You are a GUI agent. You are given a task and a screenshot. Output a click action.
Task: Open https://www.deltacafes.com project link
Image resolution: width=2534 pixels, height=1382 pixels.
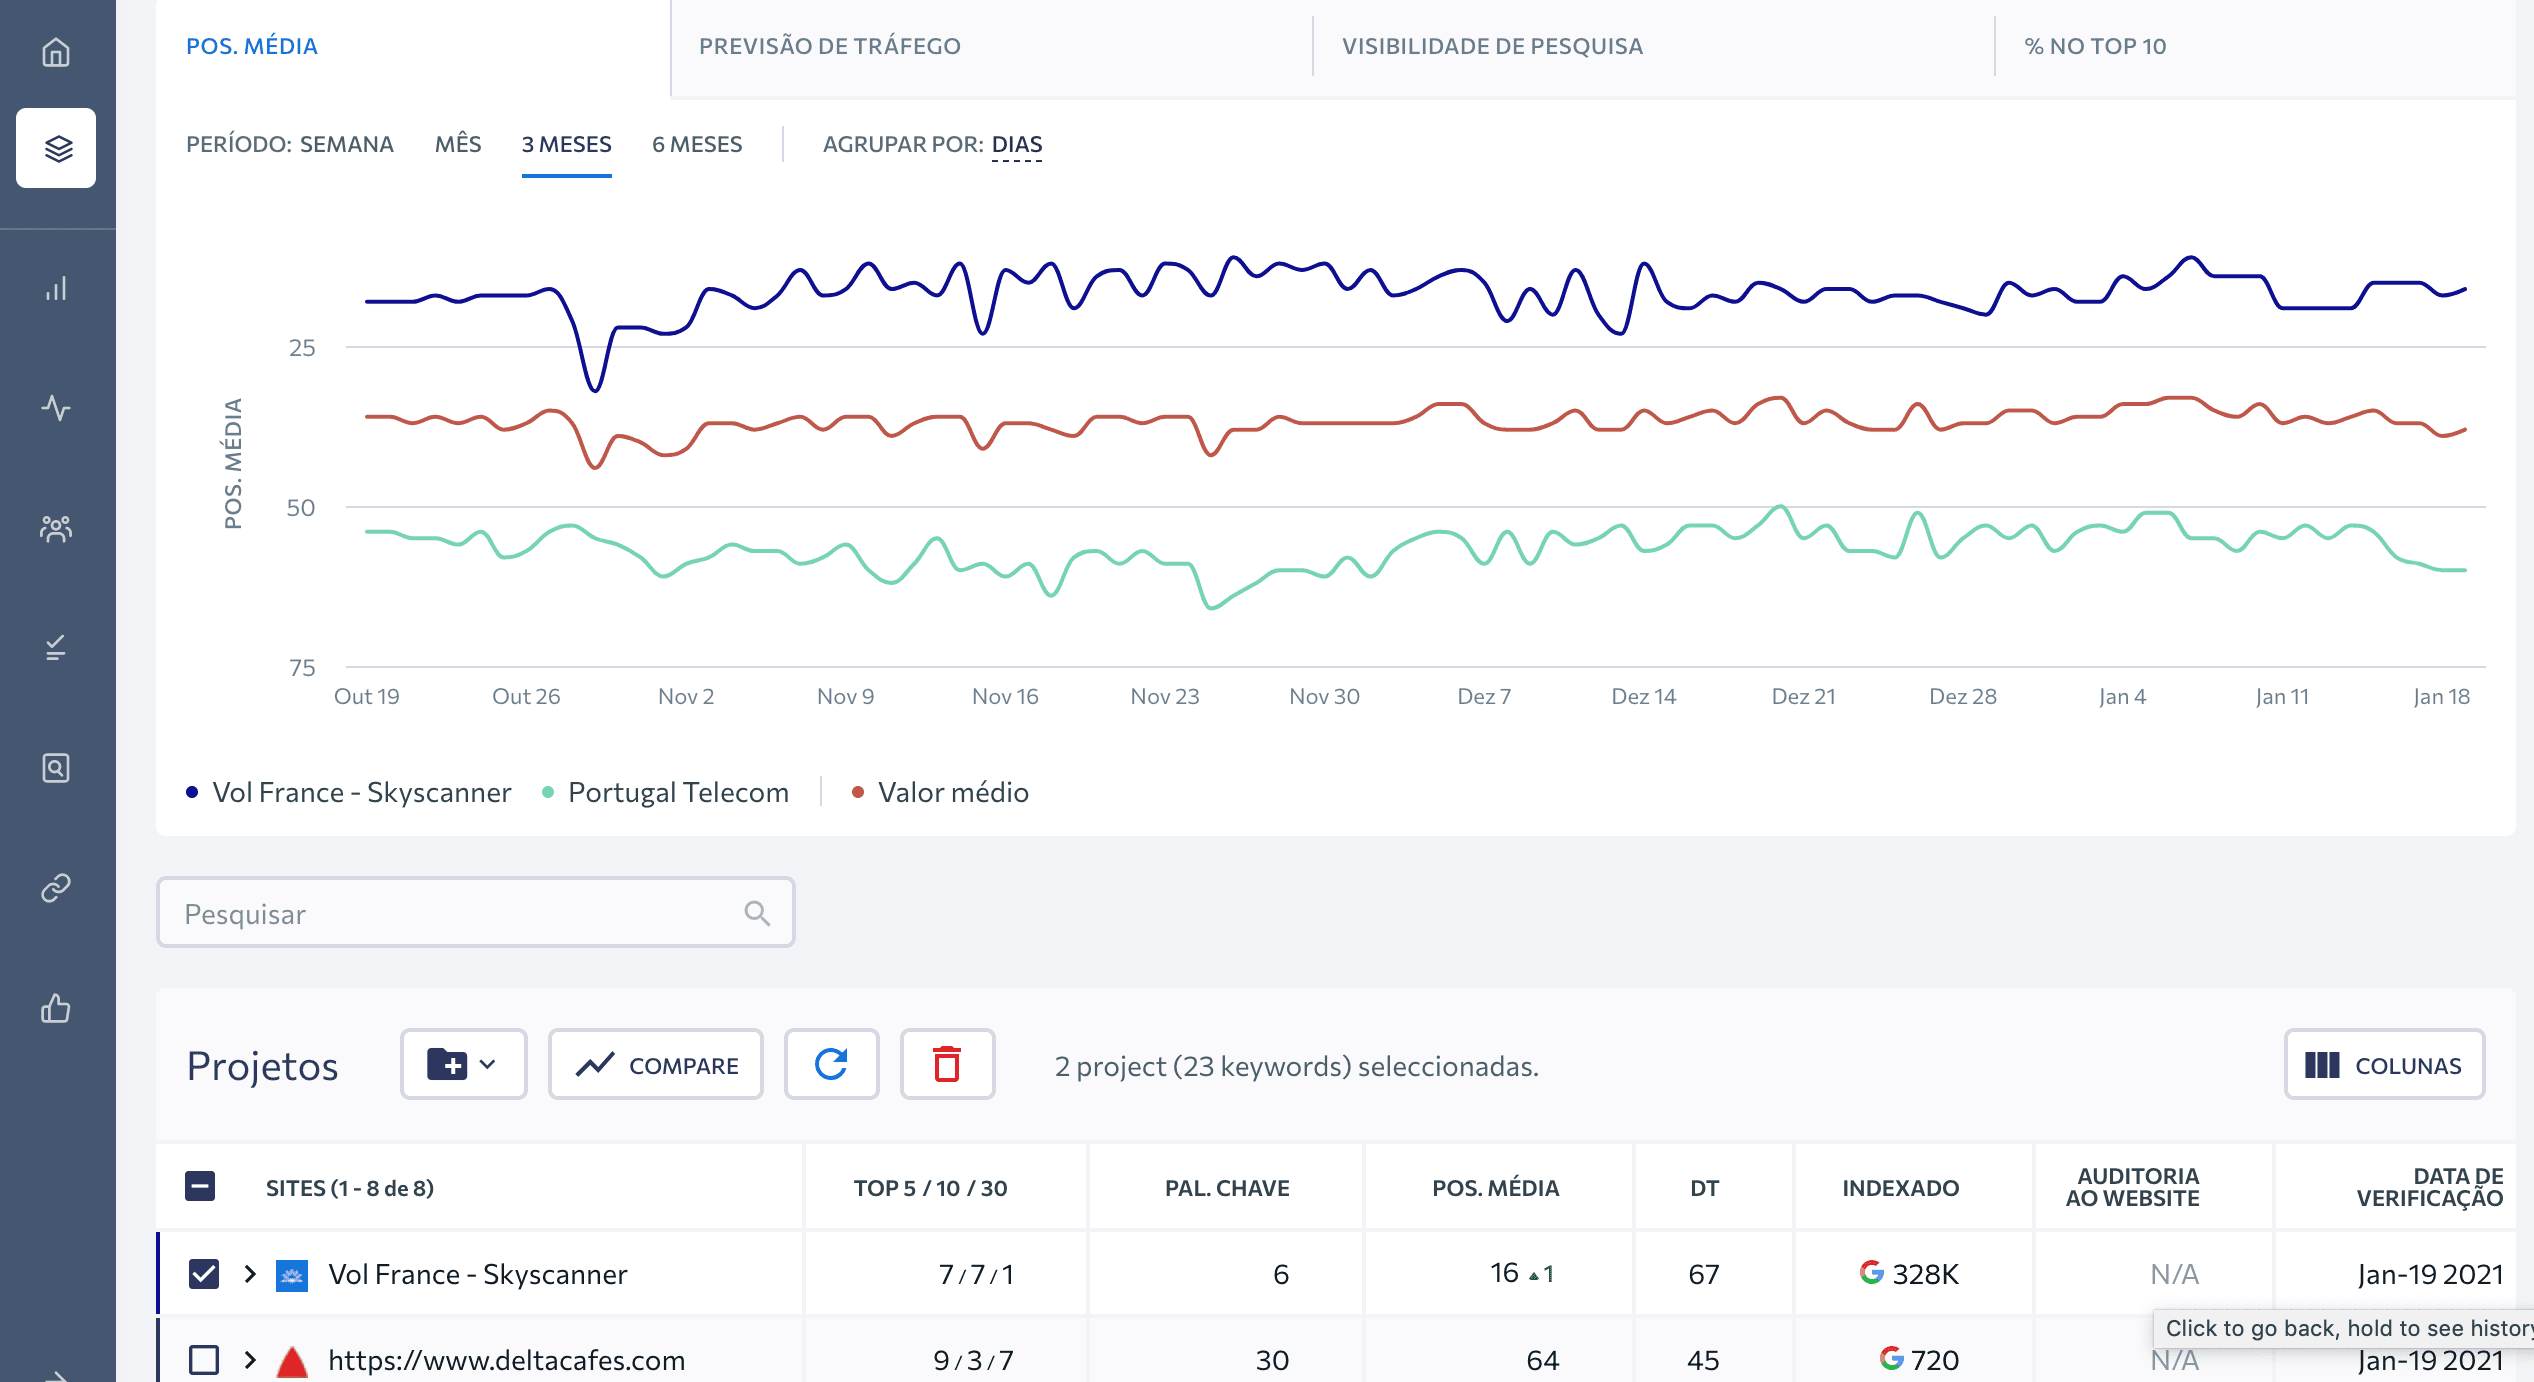tap(507, 1360)
